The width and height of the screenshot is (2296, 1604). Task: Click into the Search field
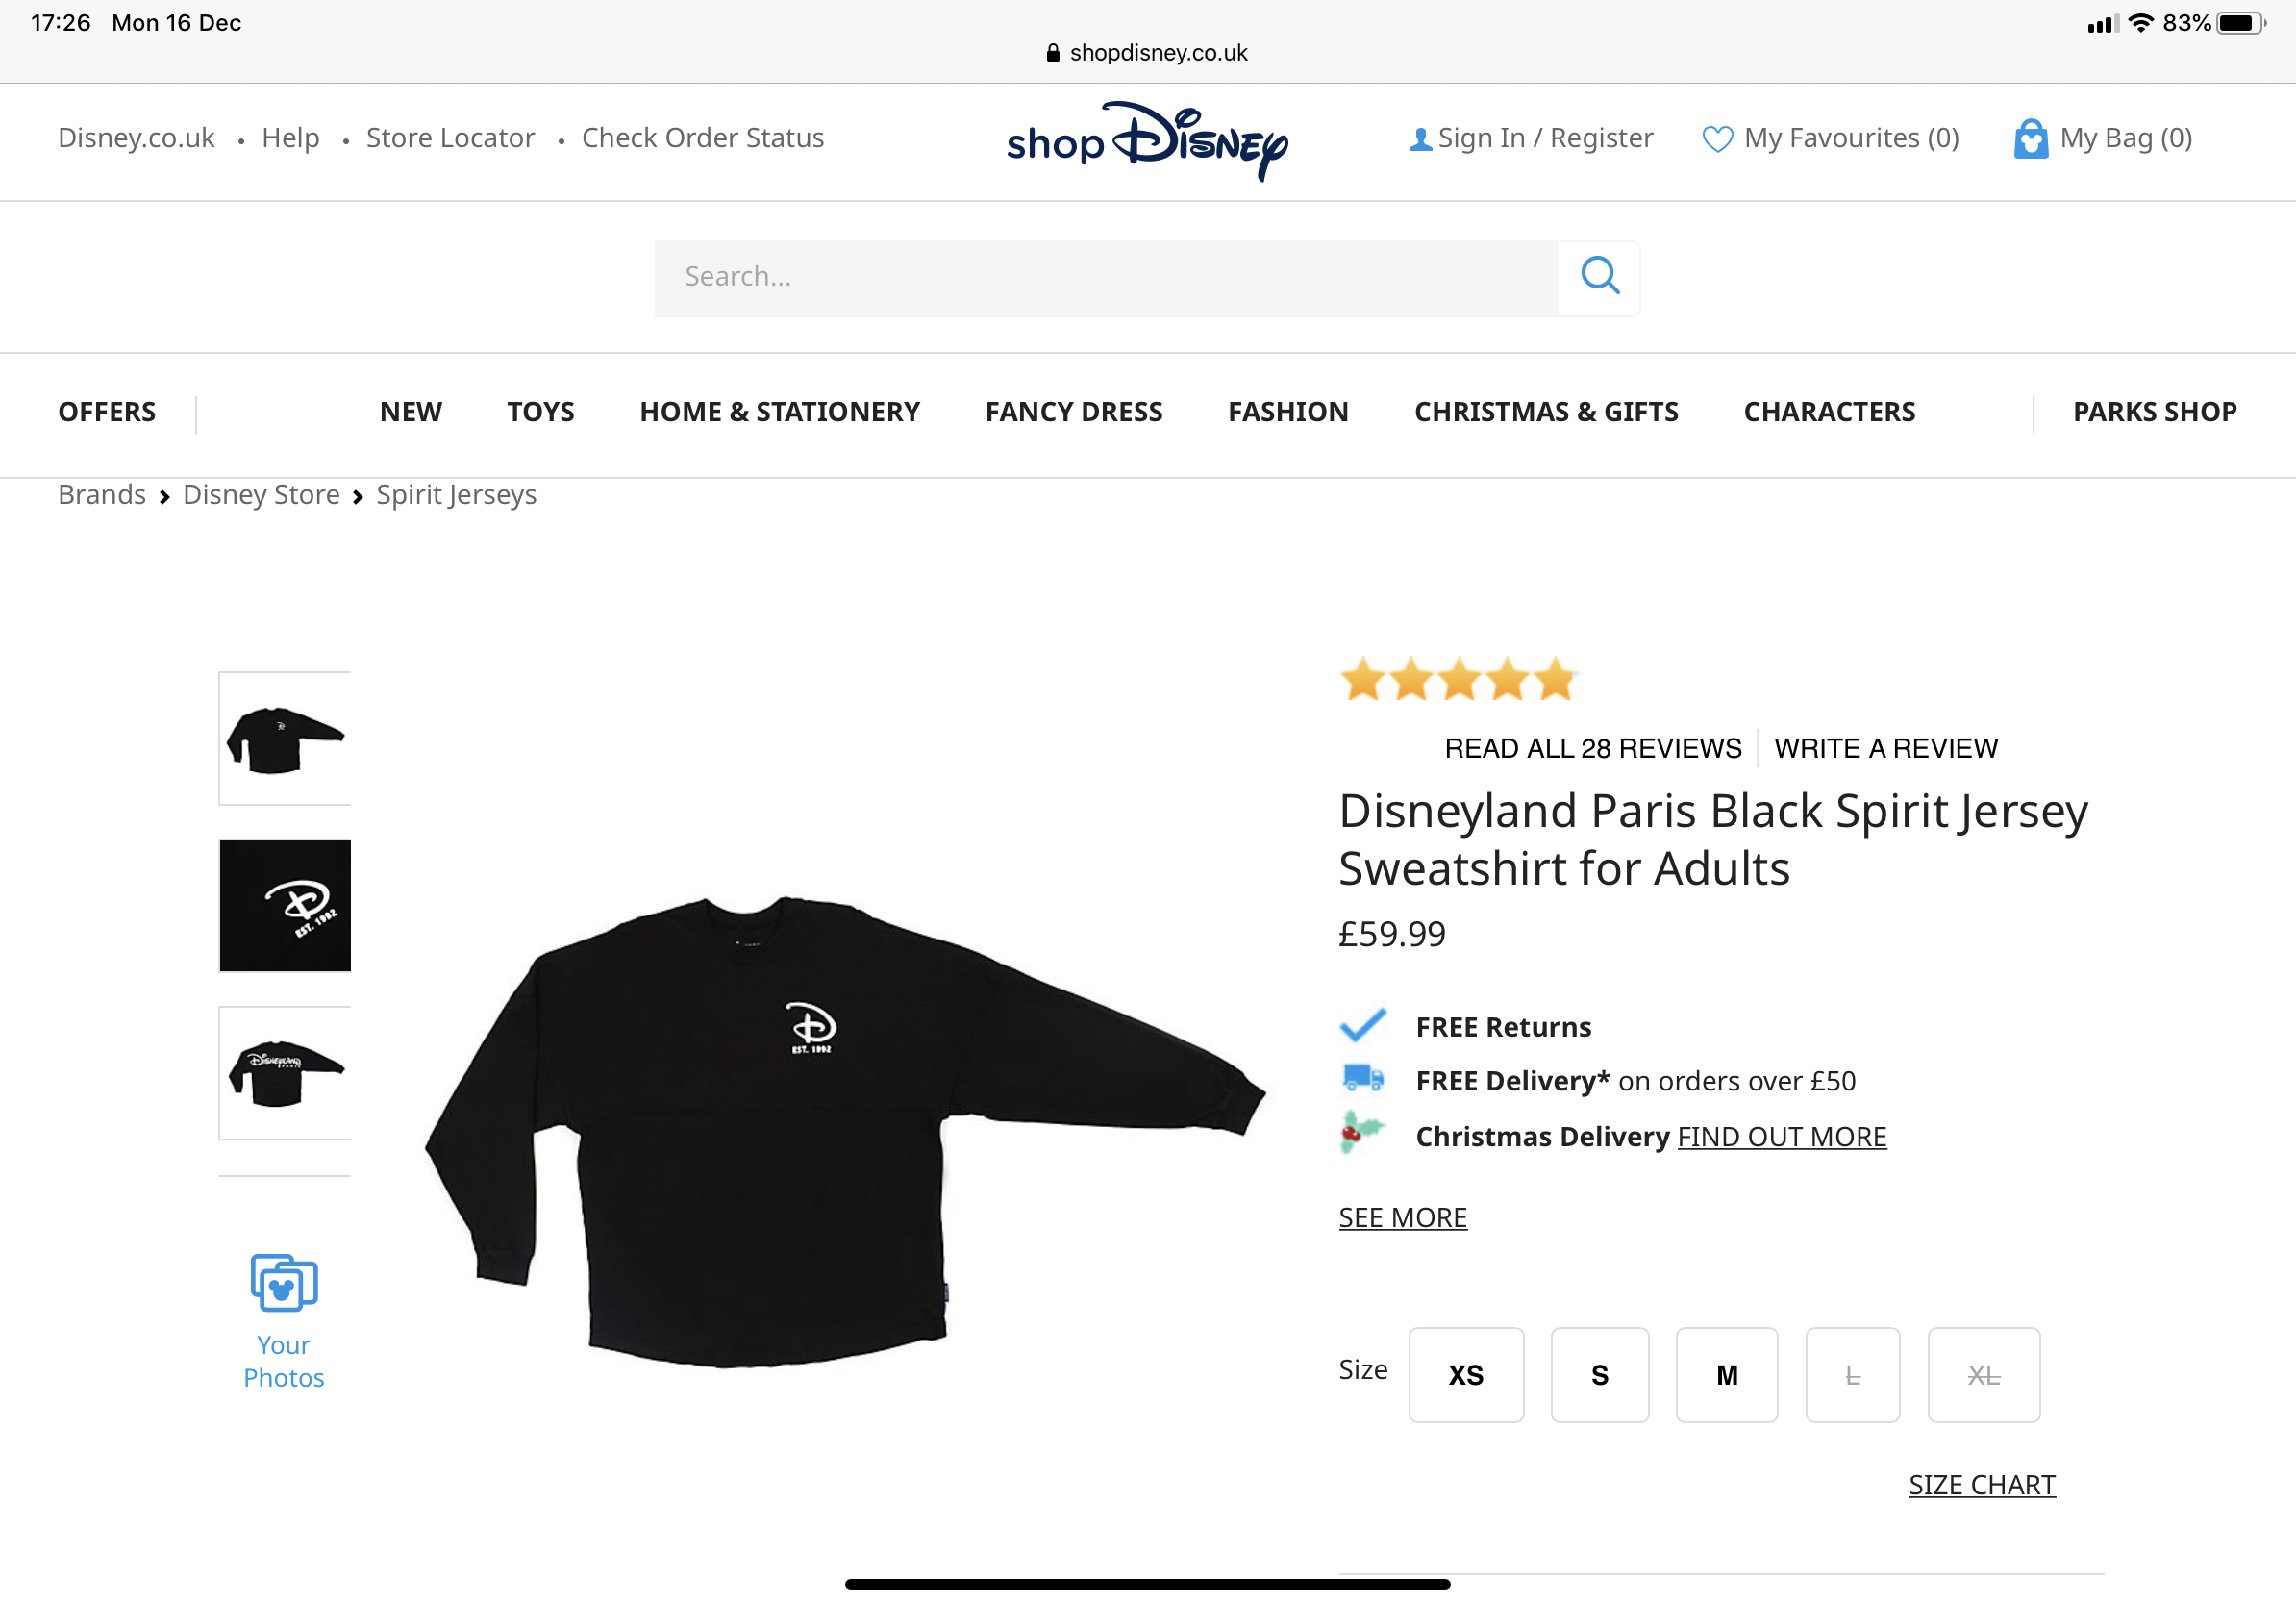point(1106,277)
